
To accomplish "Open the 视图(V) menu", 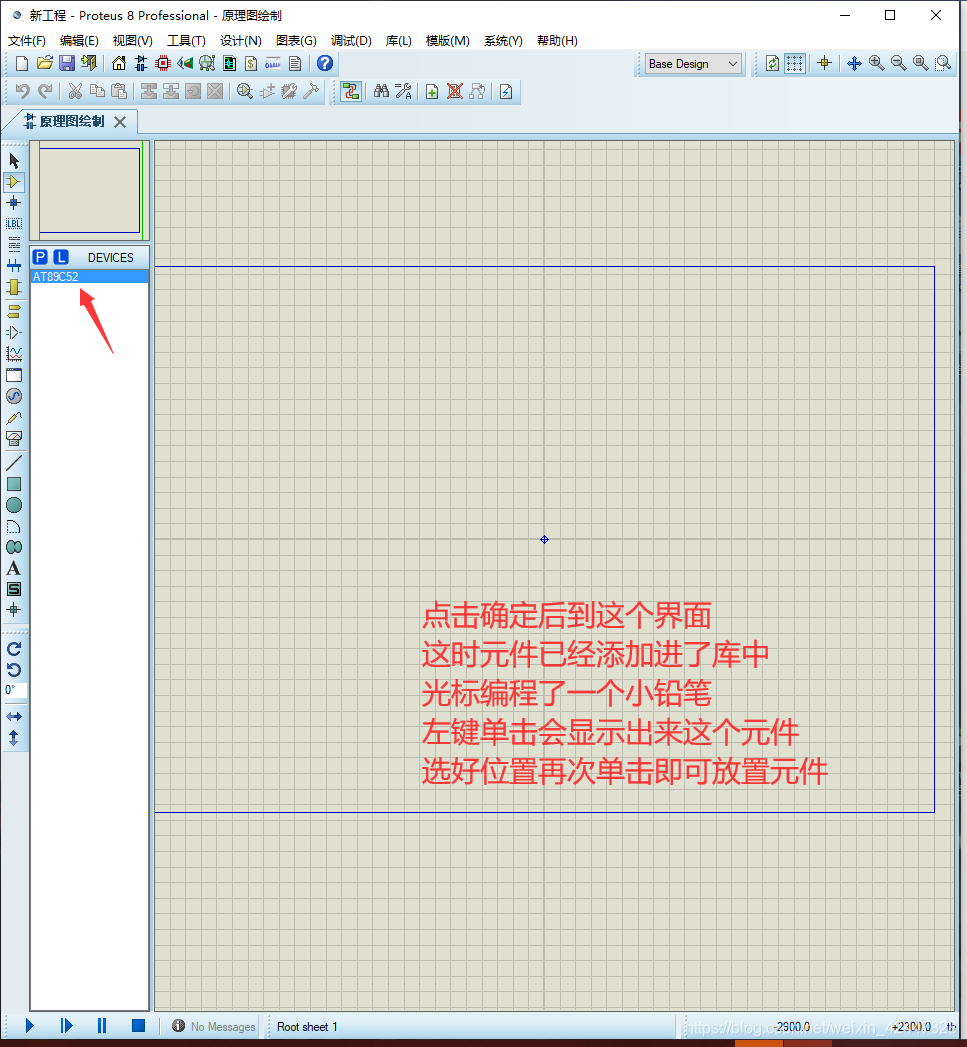I will tap(133, 41).
